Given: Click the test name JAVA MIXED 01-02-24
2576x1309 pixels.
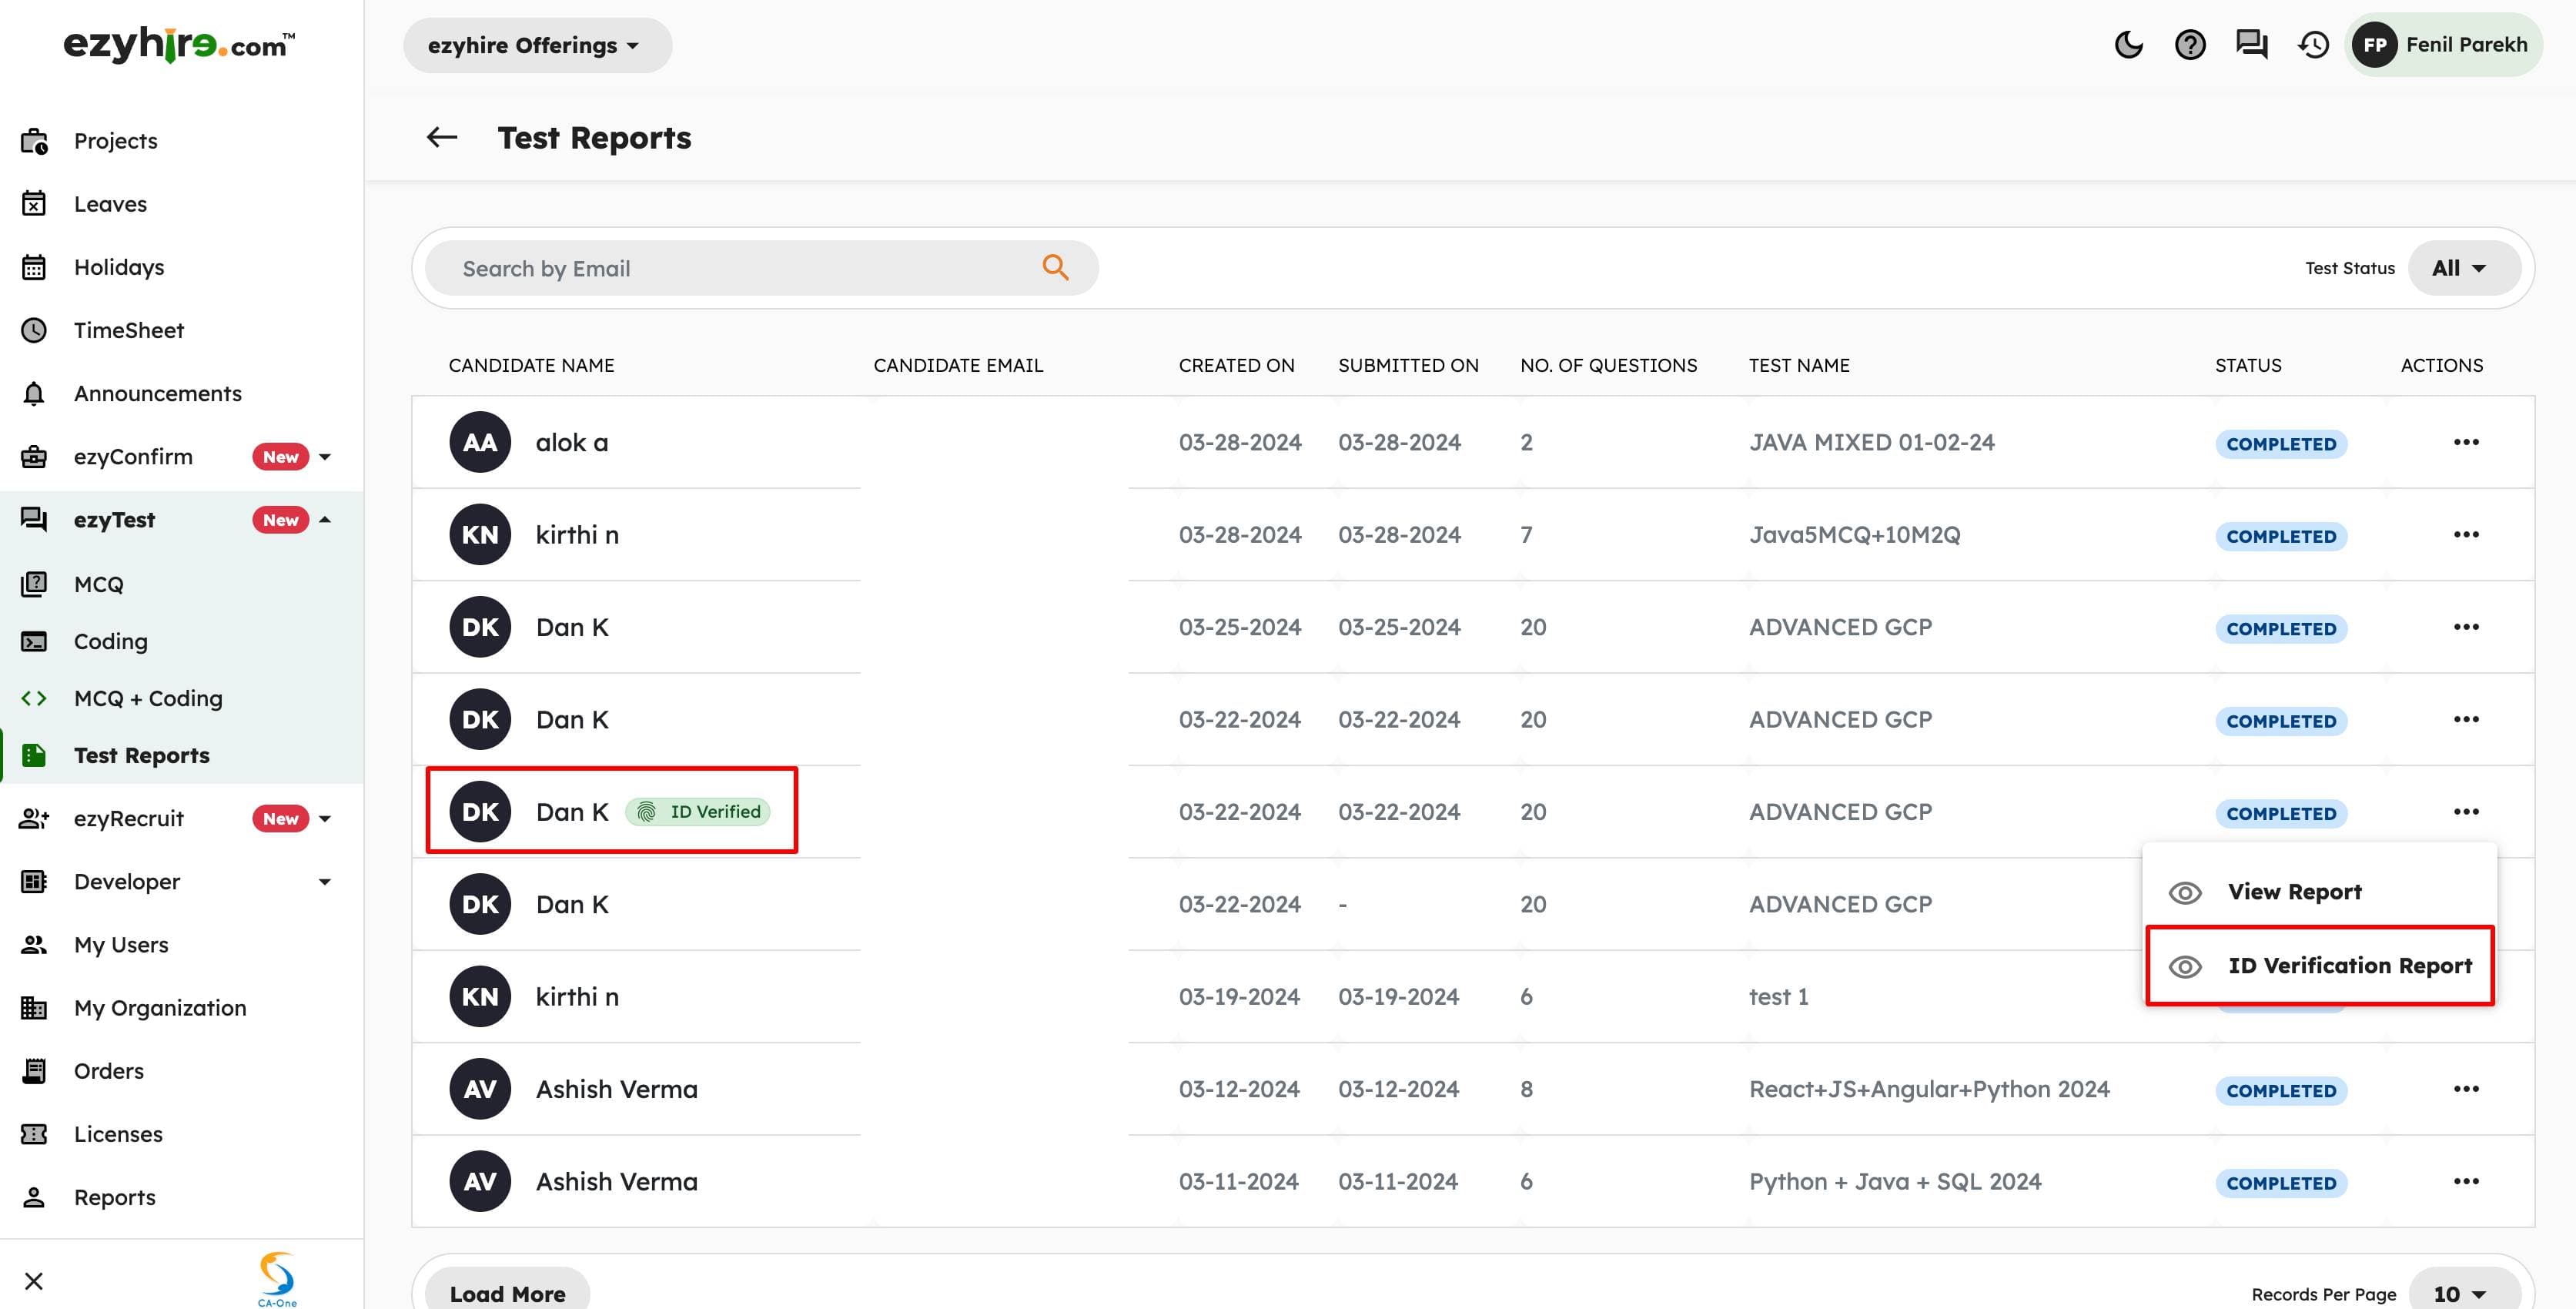Looking at the screenshot, I should tap(1871, 442).
